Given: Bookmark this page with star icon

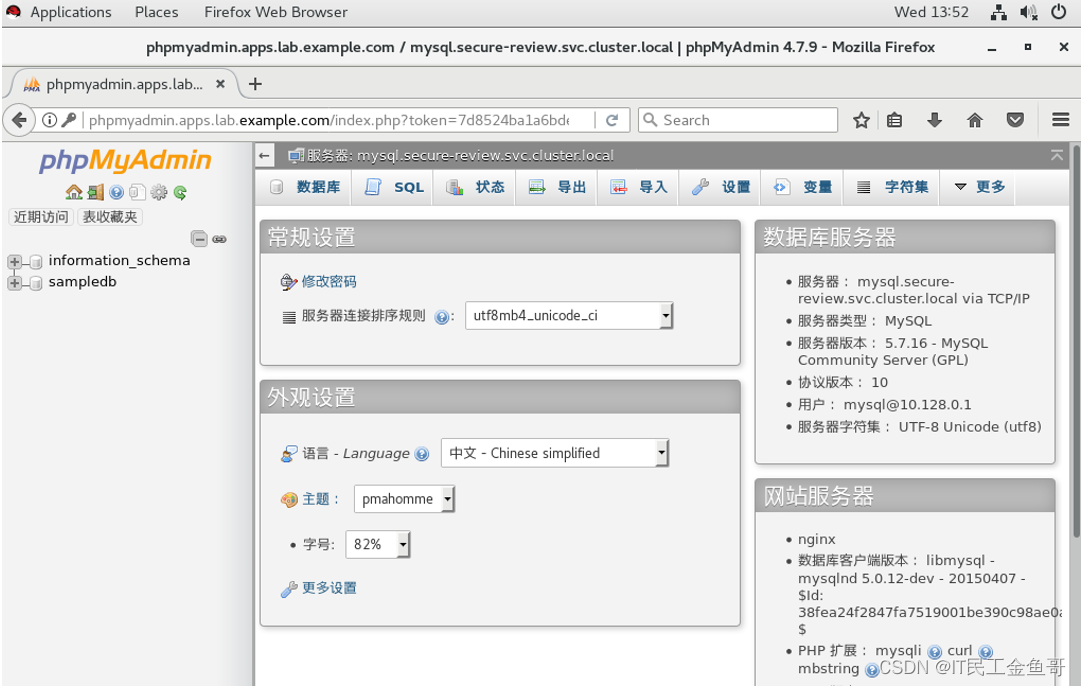Looking at the screenshot, I should point(861,120).
